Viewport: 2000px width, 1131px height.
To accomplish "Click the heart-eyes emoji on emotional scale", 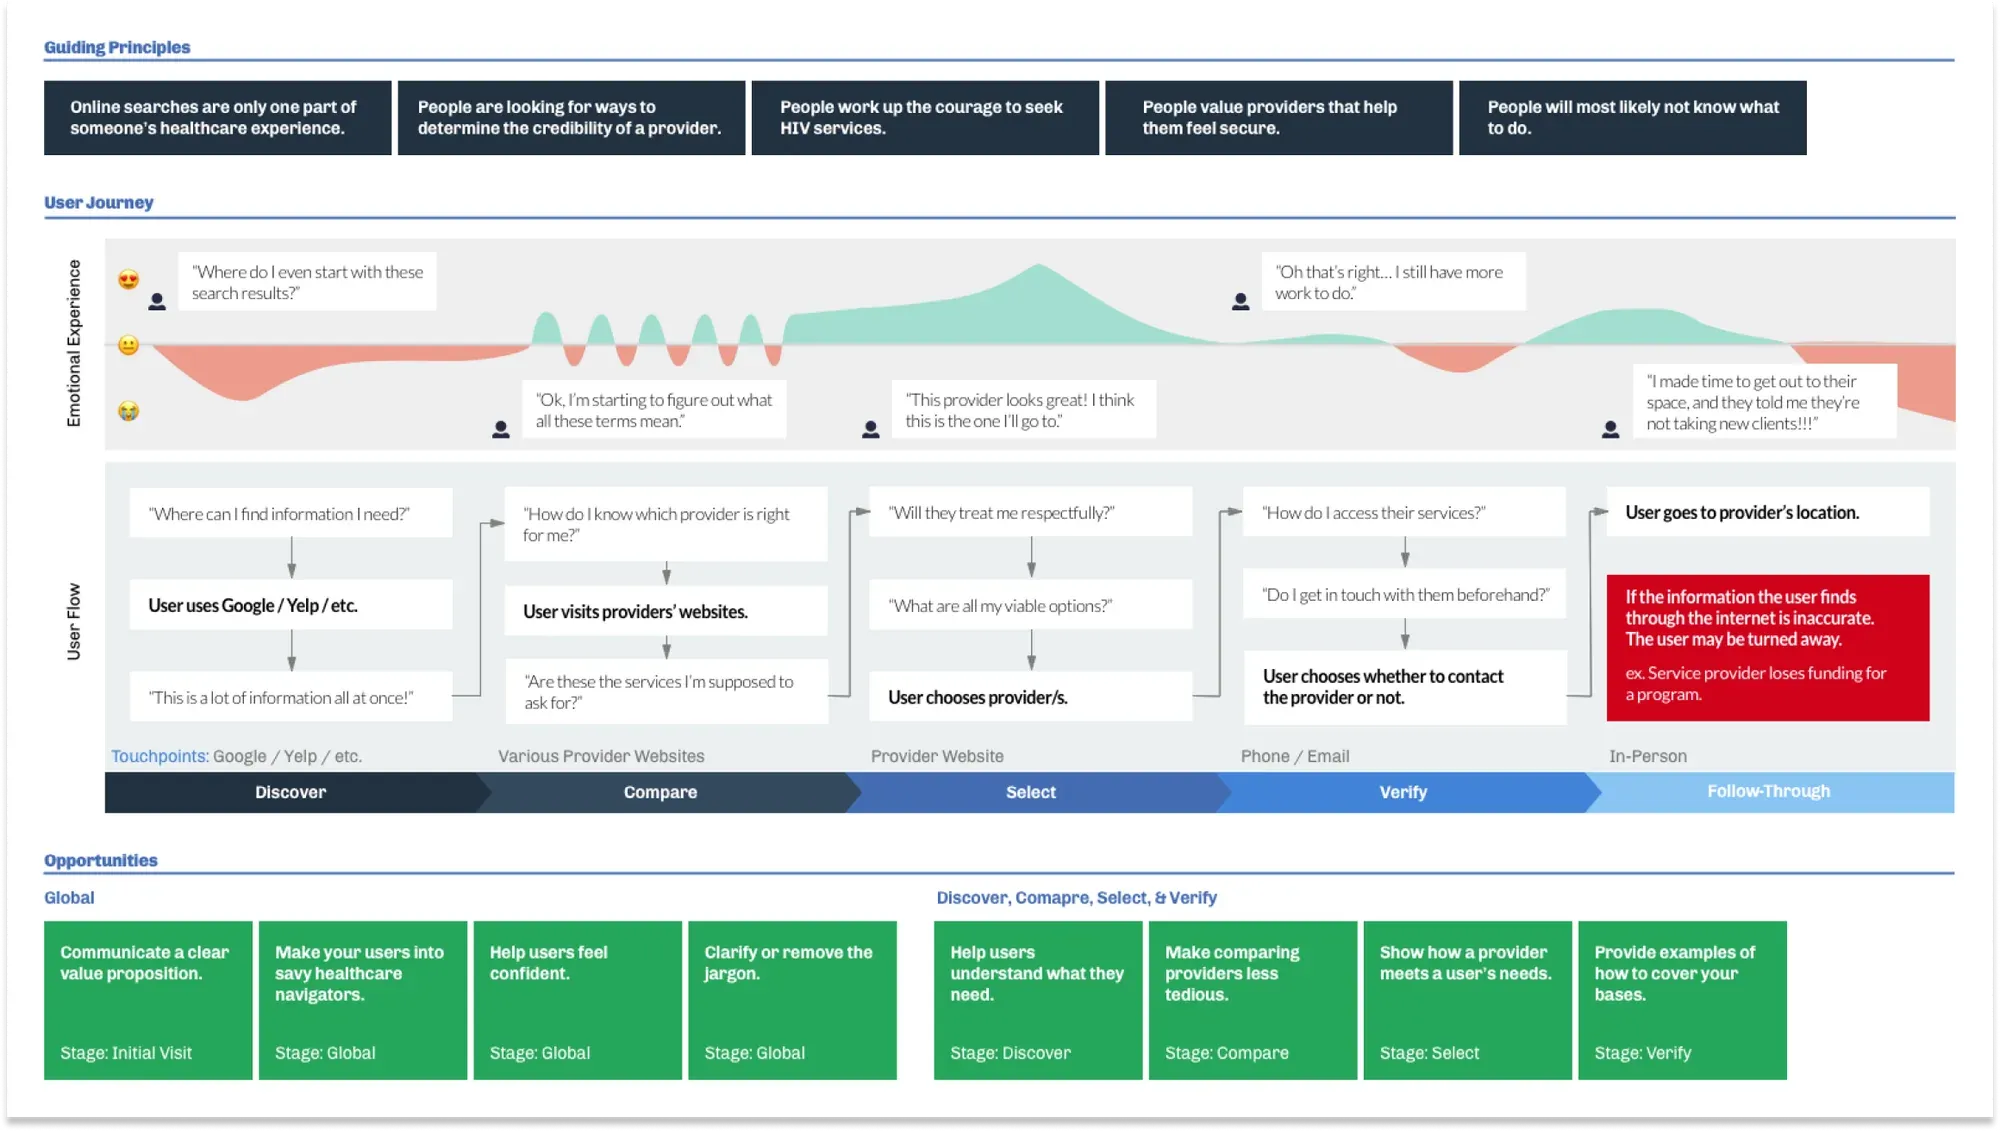I will coord(128,280).
